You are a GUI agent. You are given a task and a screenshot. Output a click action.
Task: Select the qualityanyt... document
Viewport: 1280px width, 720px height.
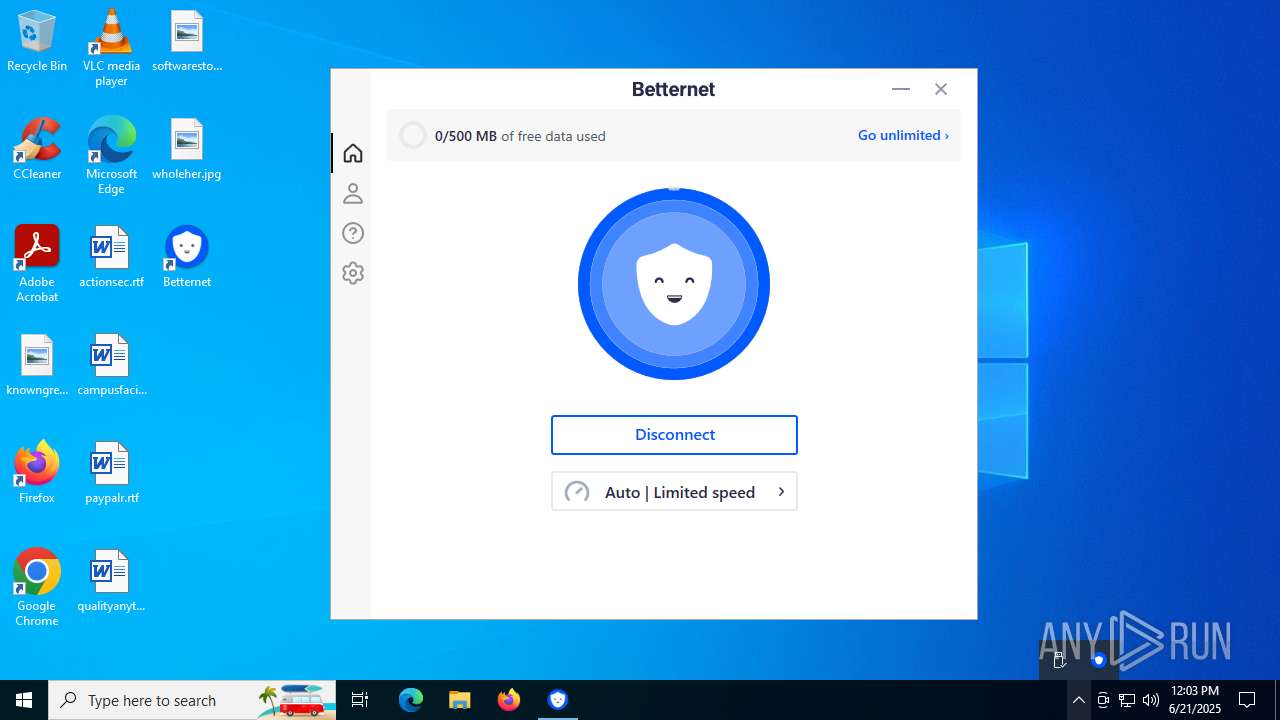(111, 582)
